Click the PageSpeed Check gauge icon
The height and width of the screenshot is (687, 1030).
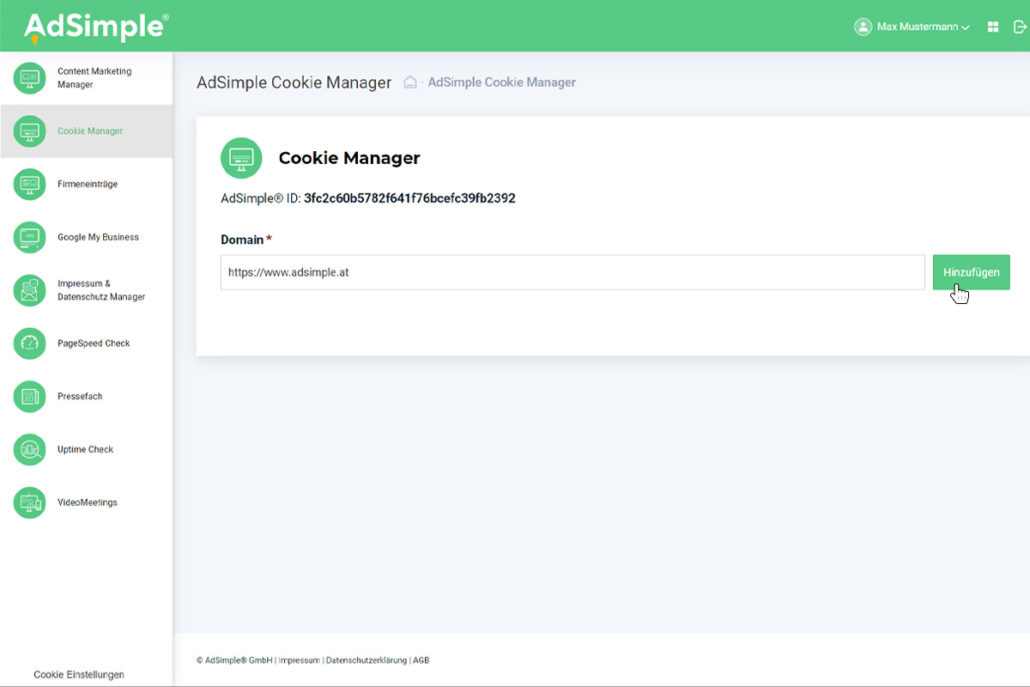click(30, 343)
